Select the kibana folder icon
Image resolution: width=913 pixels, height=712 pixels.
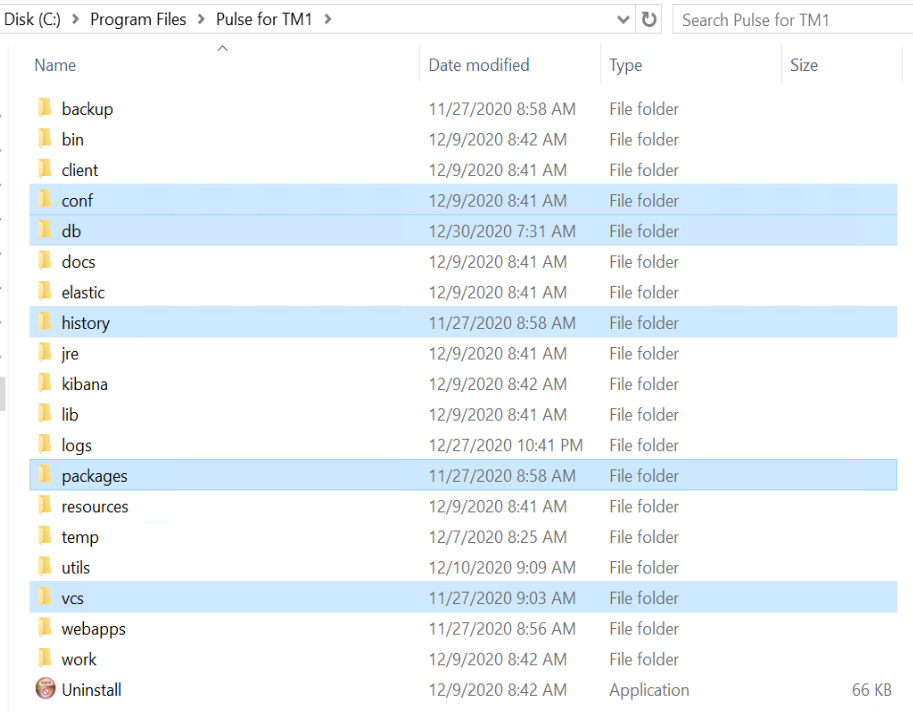click(45, 383)
